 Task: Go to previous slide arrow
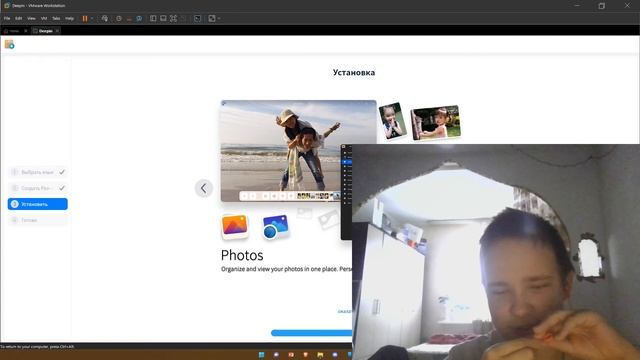point(204,188)
